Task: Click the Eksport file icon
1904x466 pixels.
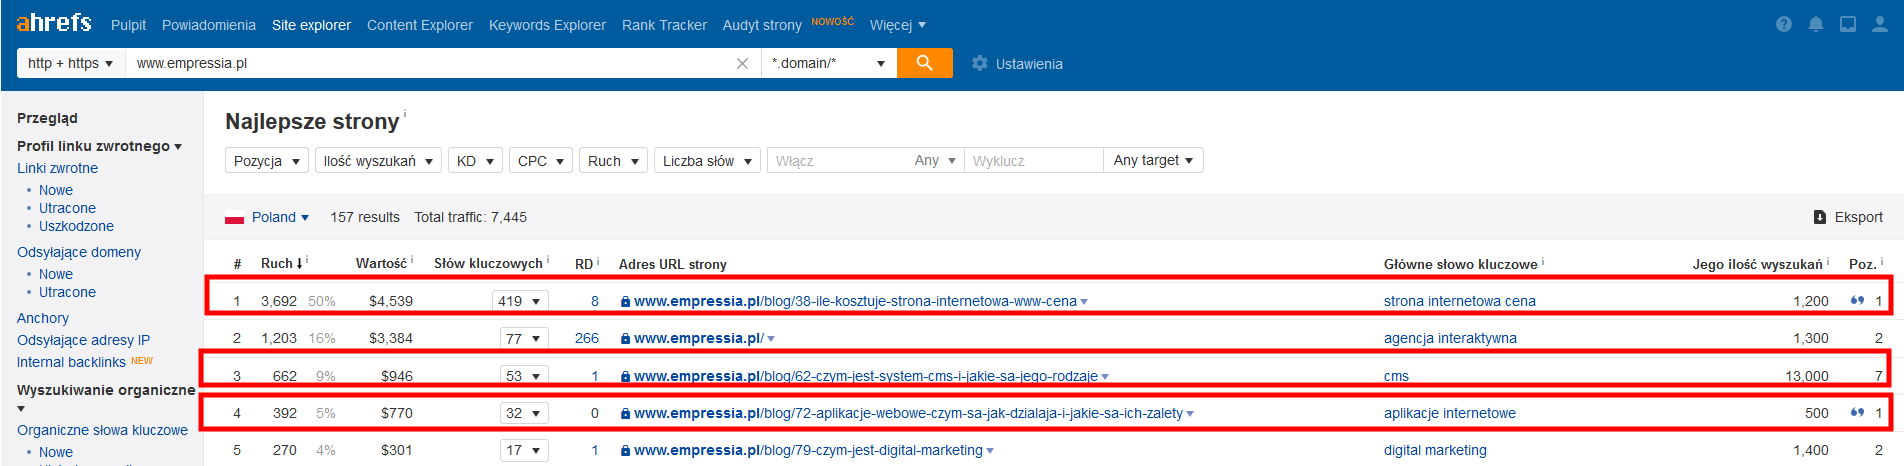Action: coord(1820,217)
